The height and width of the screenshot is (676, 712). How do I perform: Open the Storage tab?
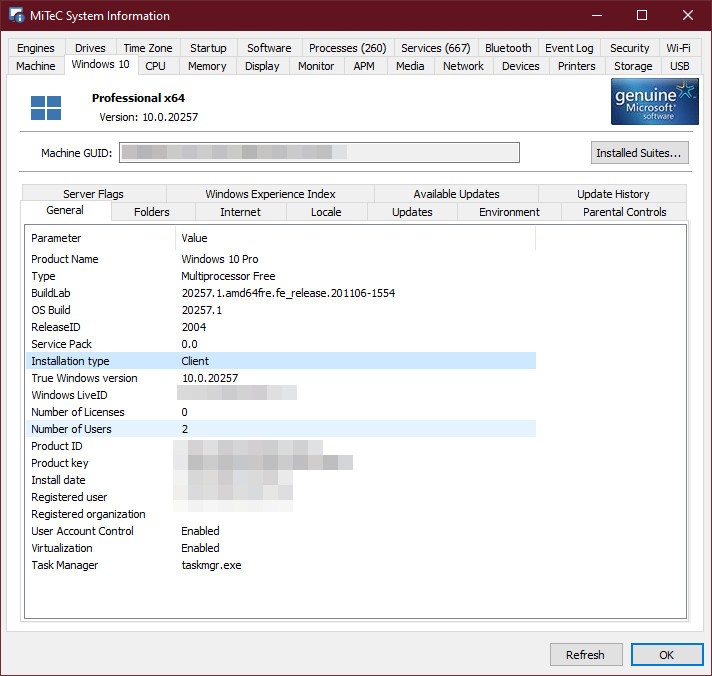tap(633, 66)
